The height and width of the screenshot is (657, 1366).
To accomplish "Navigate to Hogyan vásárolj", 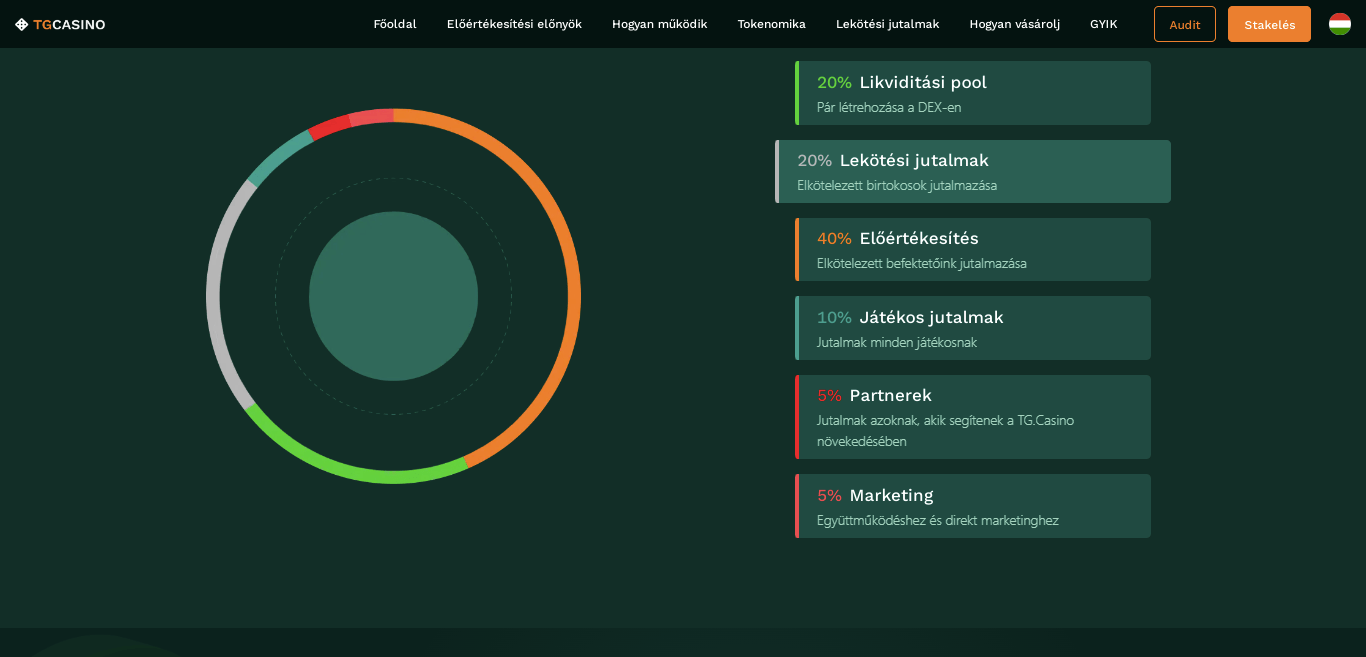I will click(1015, 24).
